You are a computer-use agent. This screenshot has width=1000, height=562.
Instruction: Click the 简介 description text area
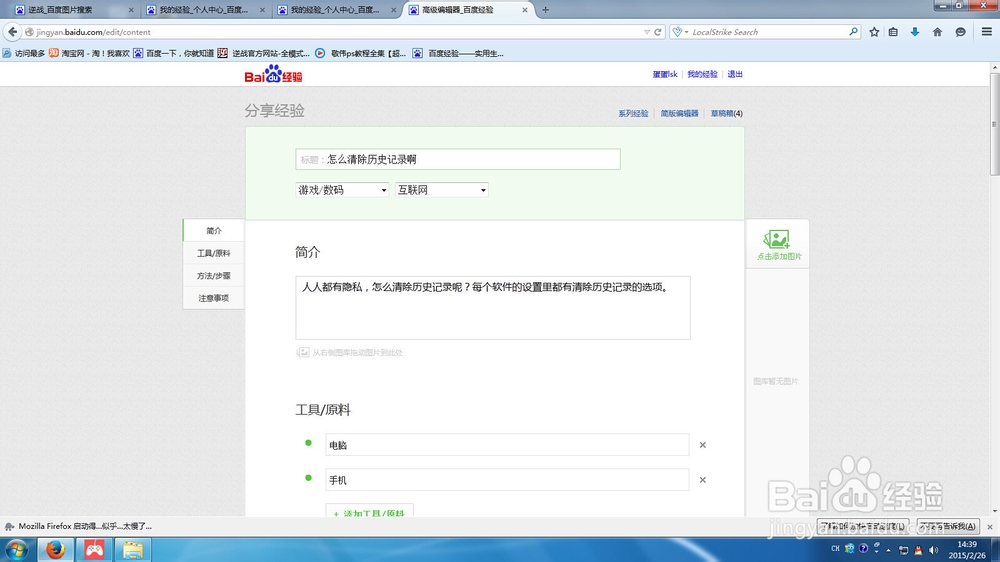[492, 307]
